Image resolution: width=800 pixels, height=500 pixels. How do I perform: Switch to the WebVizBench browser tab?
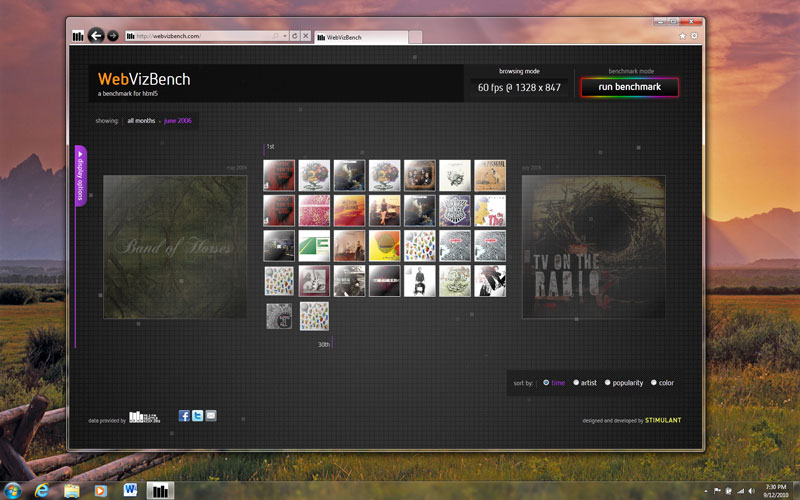[360, 37]
